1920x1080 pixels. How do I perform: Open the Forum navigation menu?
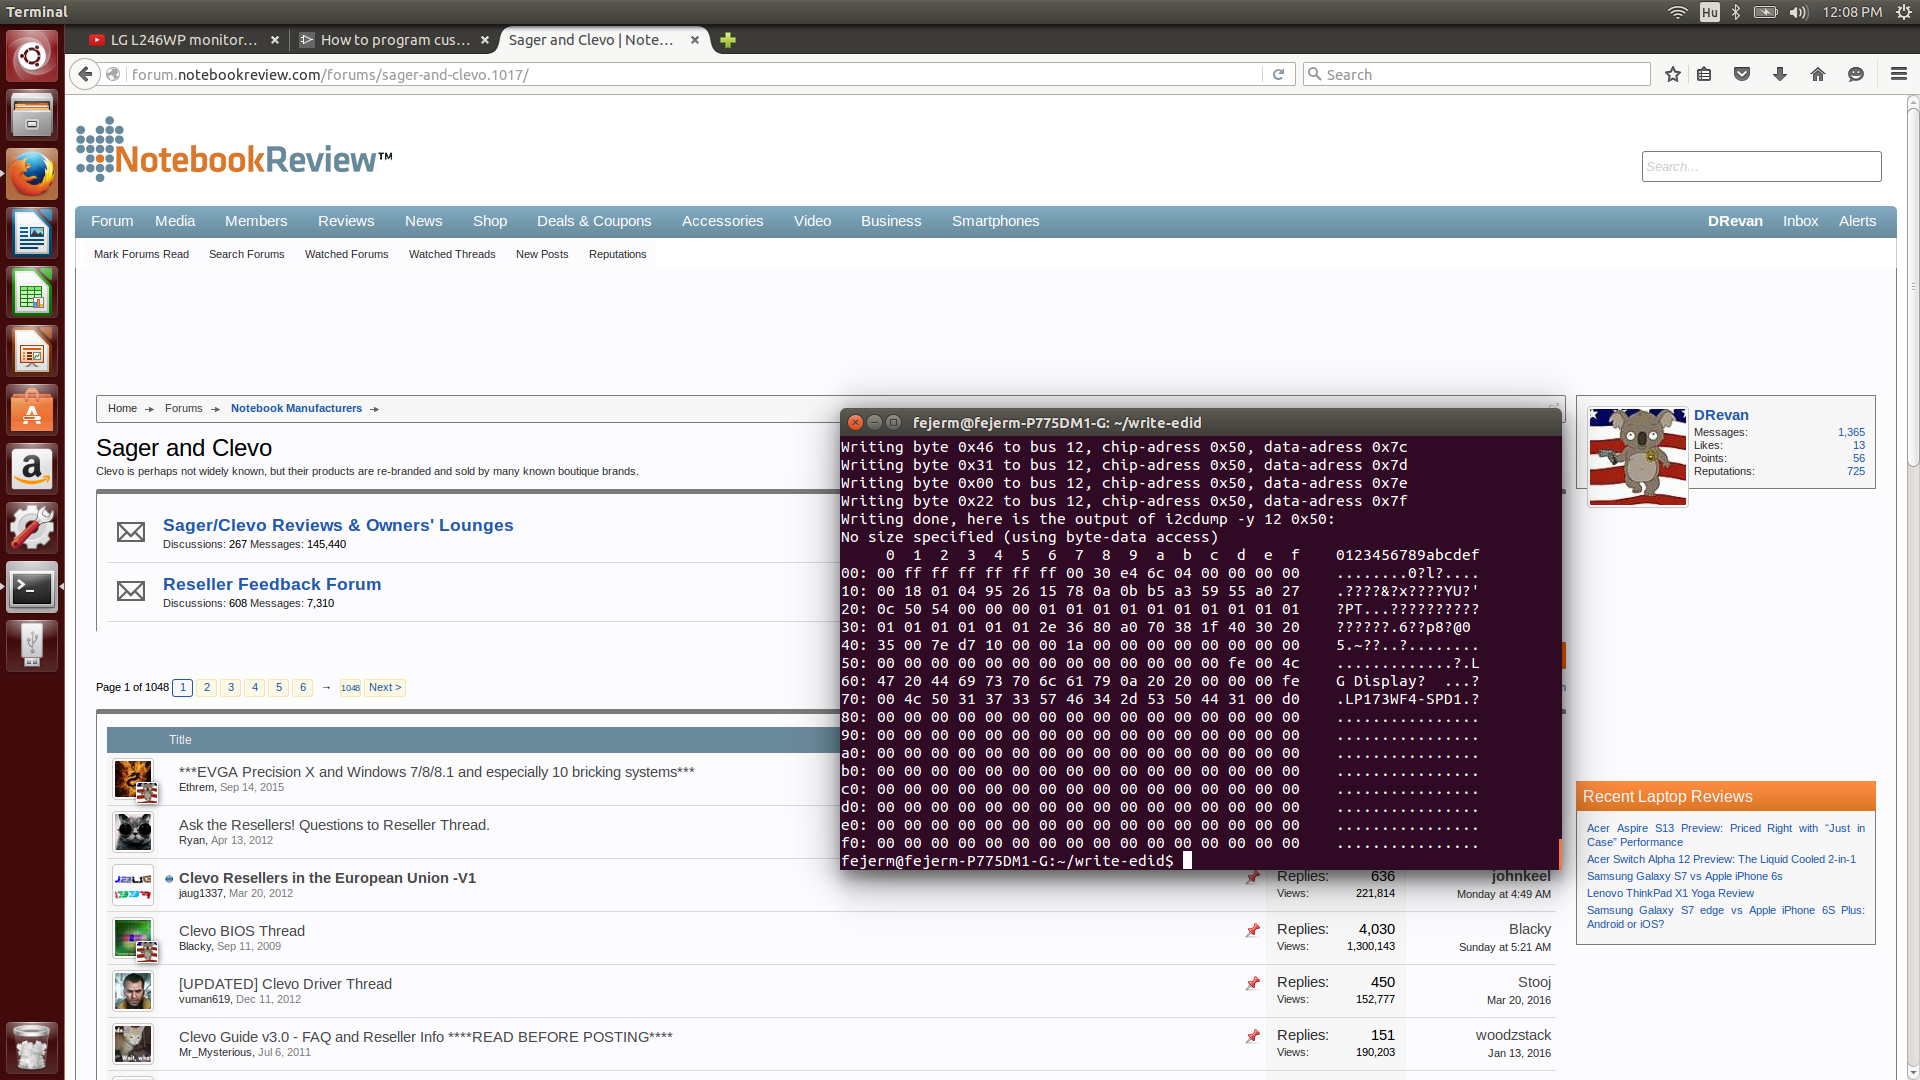112,221
